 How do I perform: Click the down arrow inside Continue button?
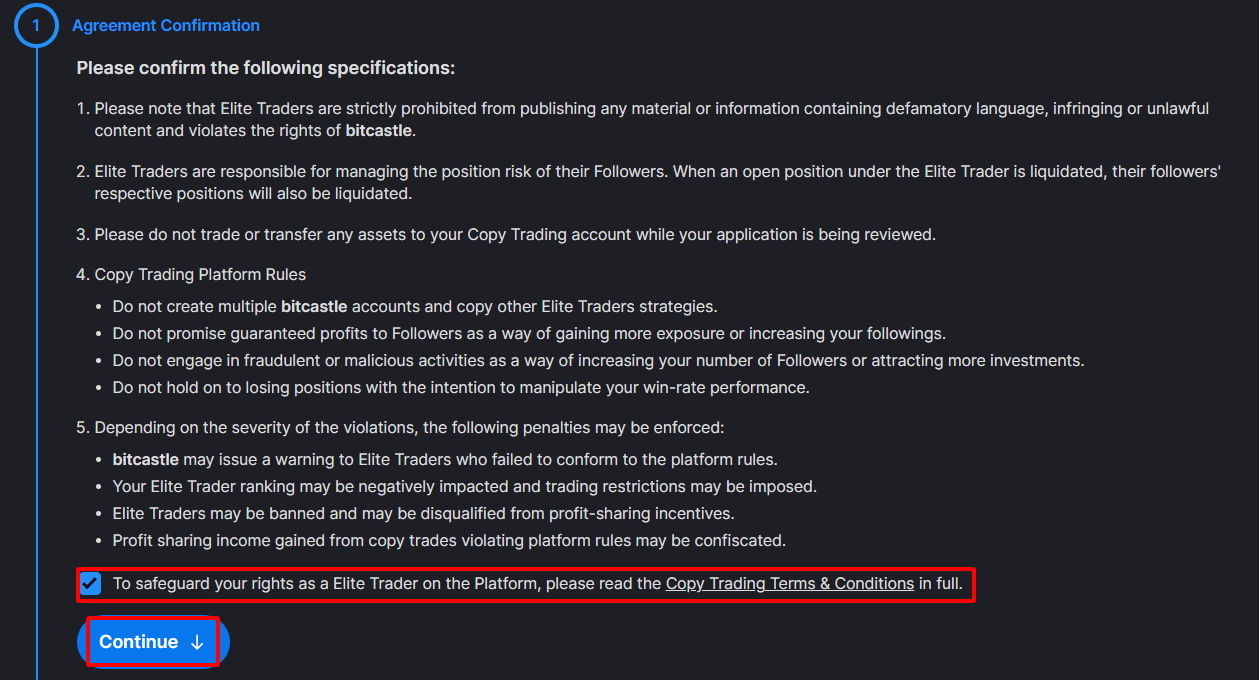coord(197,642)
